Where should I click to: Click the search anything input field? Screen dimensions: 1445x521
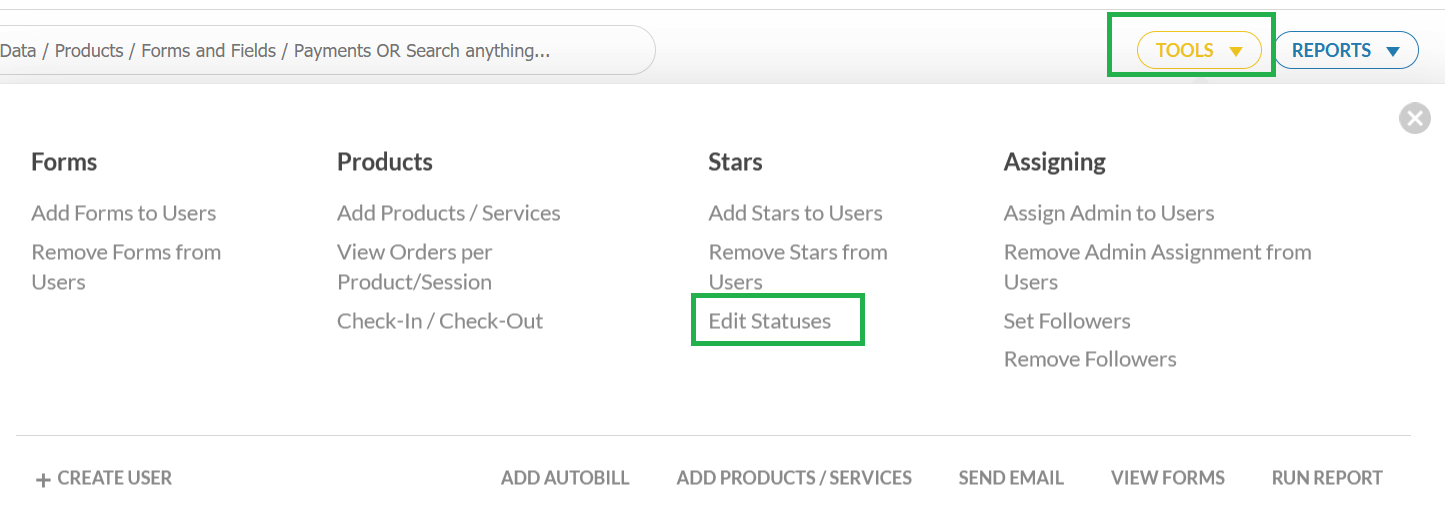(x=320, y=50)
